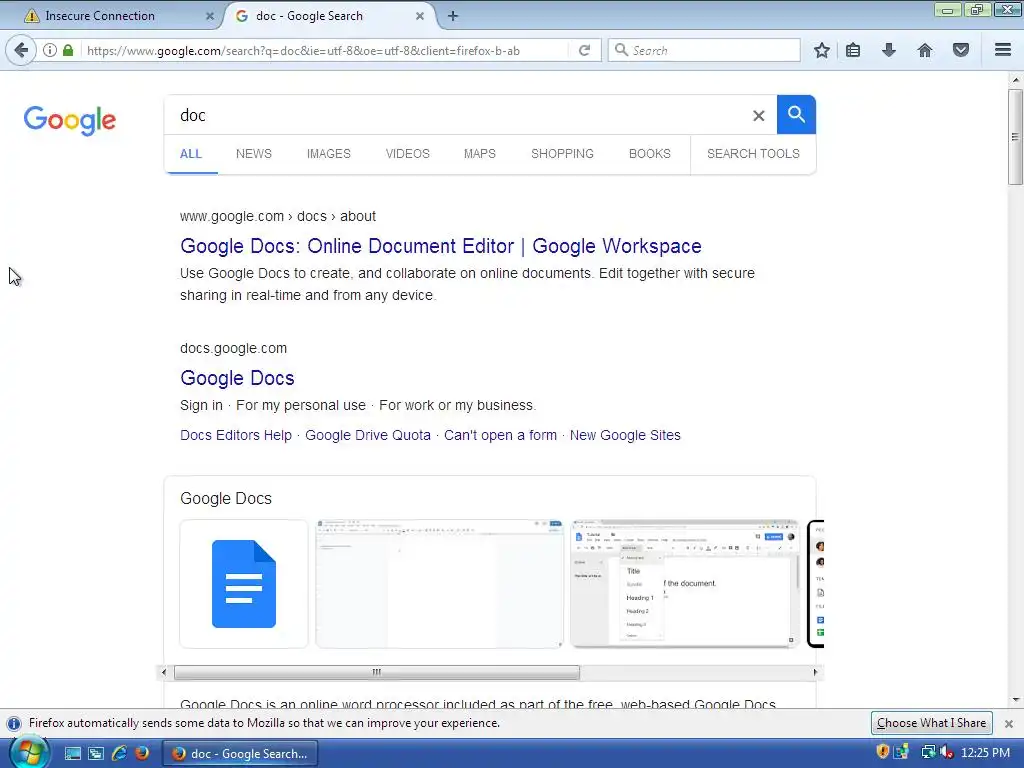This screenshot has height=768, width=1024.
Task: Click the page vertical scrollbar thumb
Action: (1015, 137)
